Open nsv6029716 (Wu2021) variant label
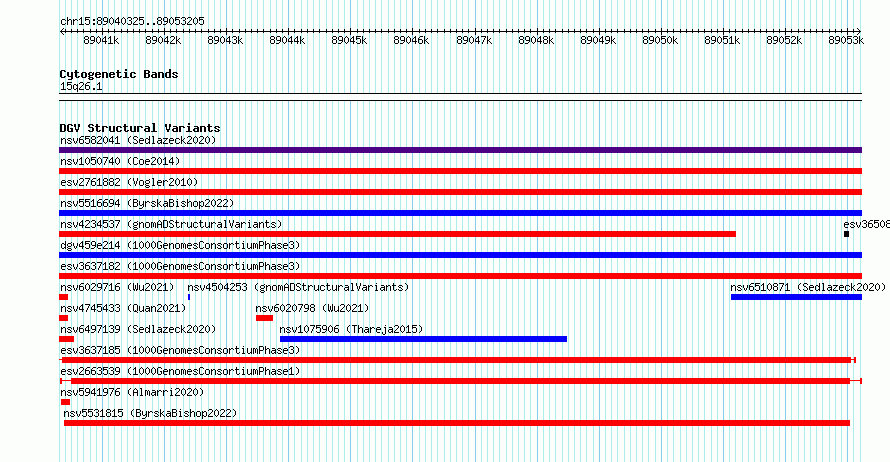 click(x=117, y=287)
